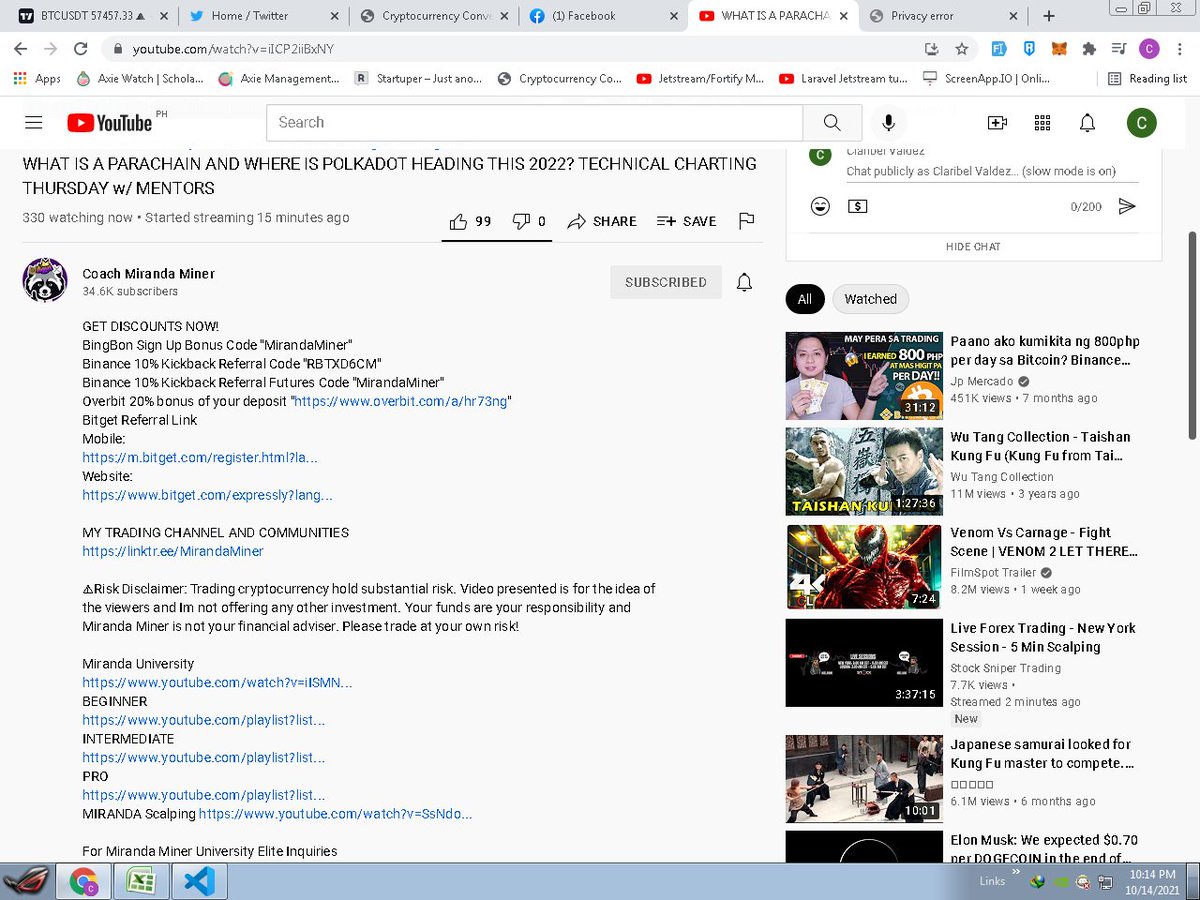Switch to the BTCUSDT tab
Screen dimensions: 1200x900
[x=94, y=16]
